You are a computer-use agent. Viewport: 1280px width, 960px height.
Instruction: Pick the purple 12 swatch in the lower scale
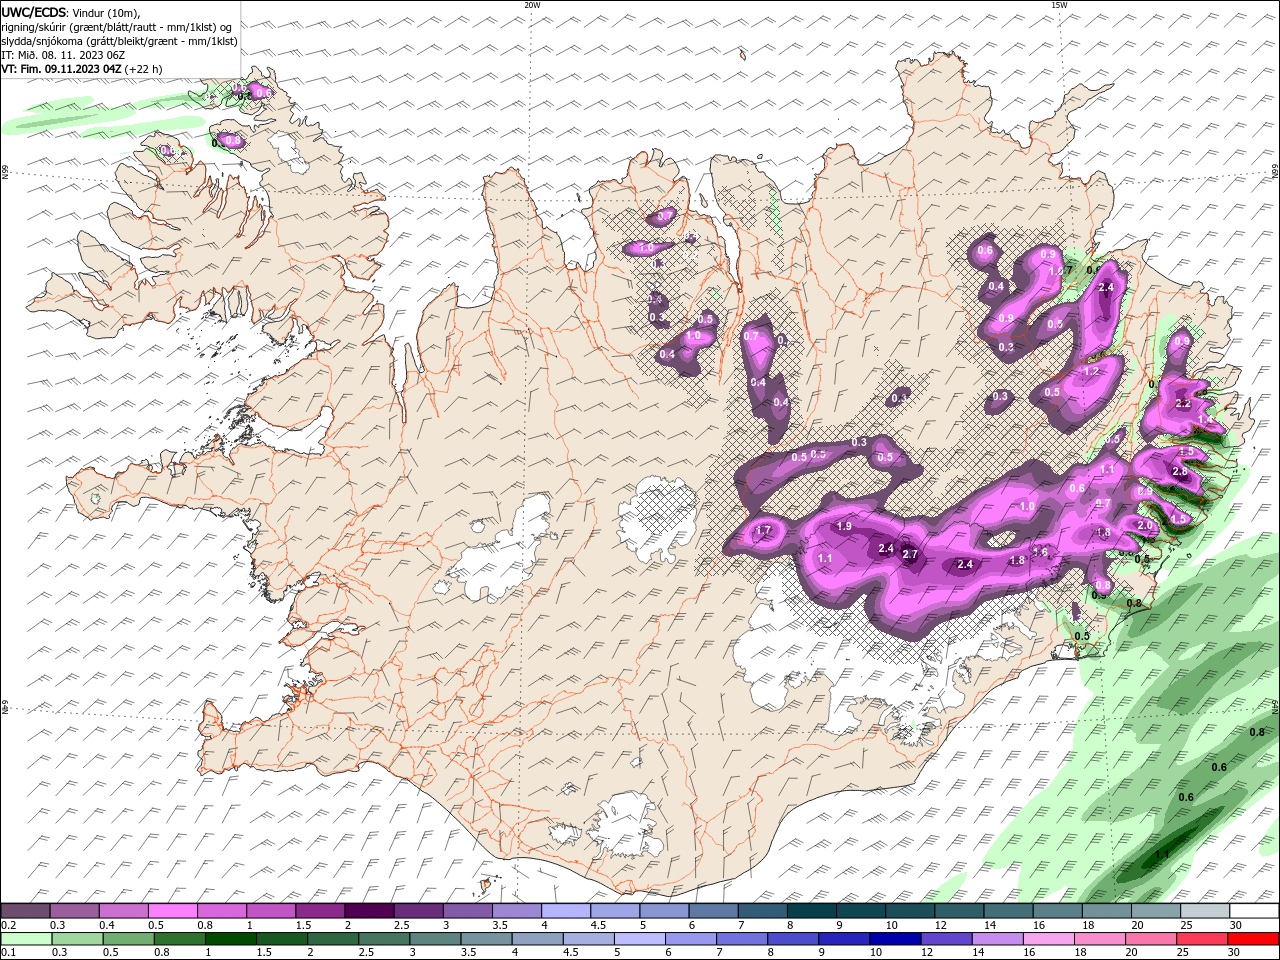946,939
